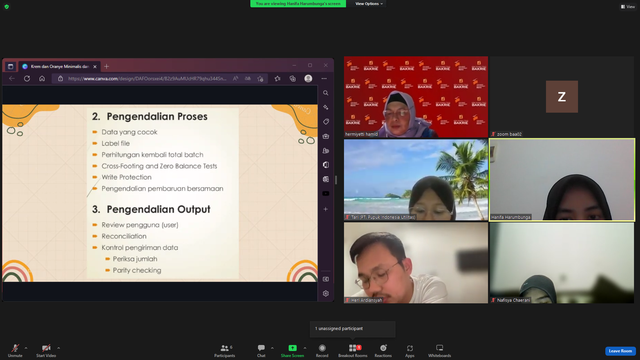Click 'Pengendalian Proses' heading on slide
640x360 pixels.
click(157, 116)
